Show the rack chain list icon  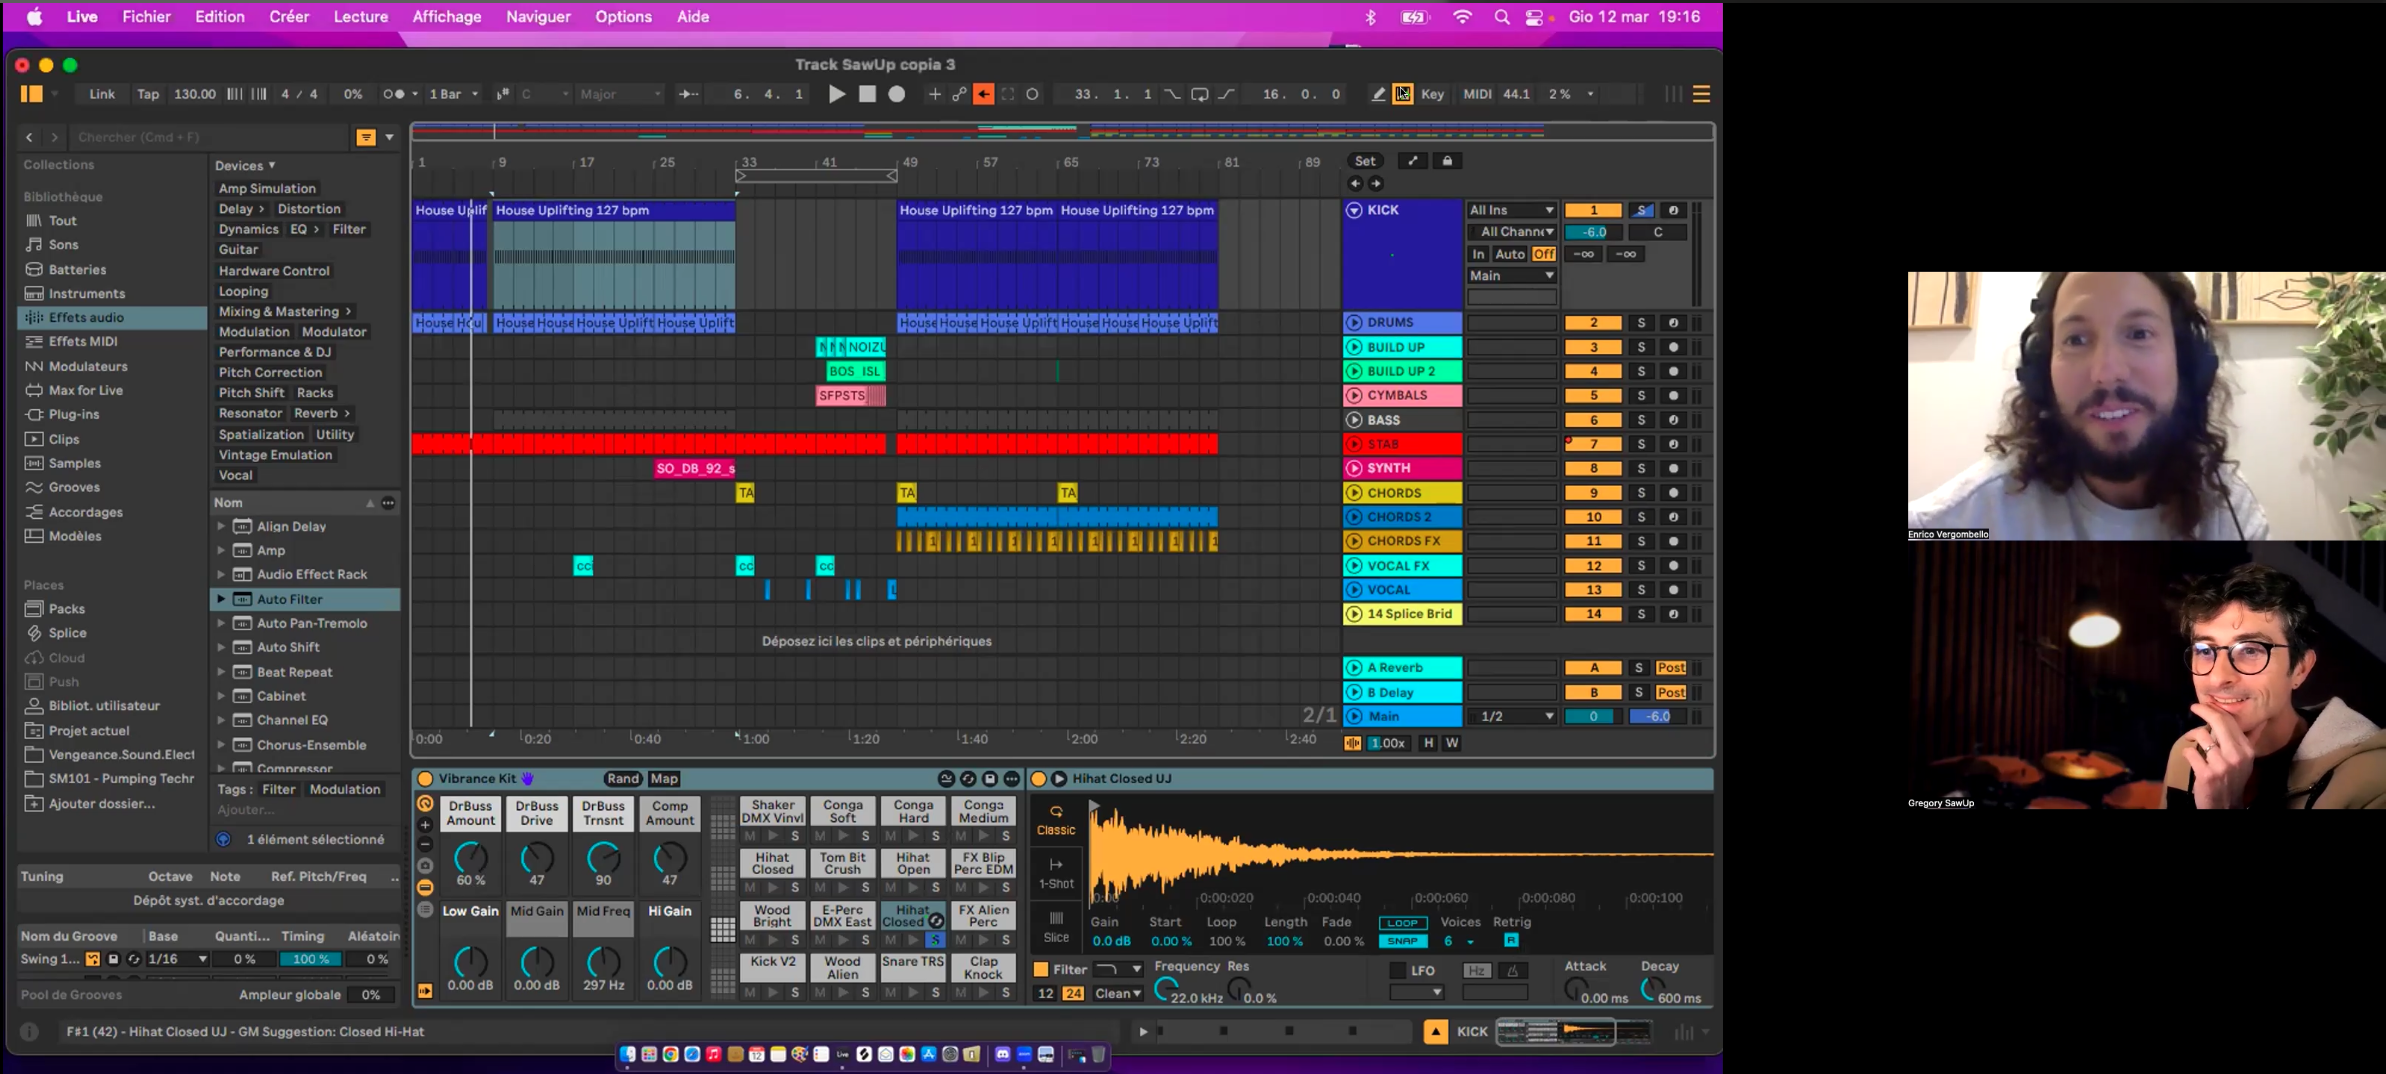coord(425,909)
